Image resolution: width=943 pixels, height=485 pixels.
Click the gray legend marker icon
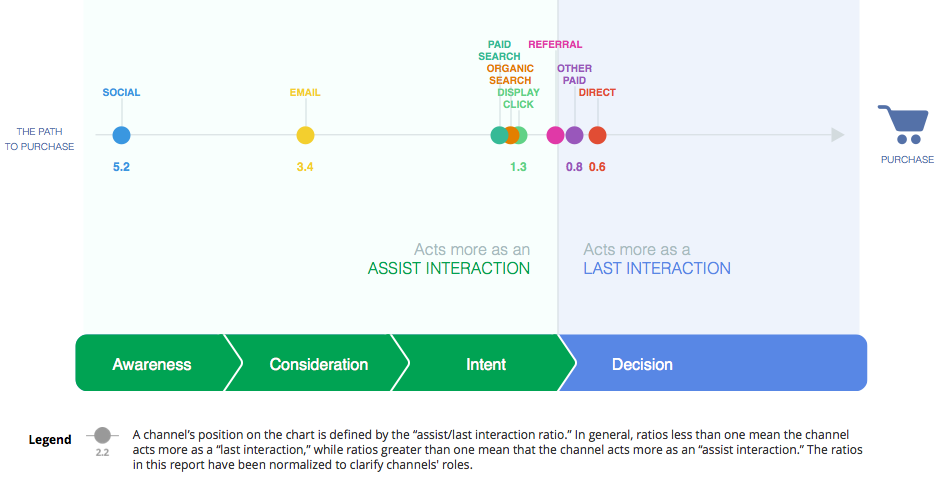pos(101,436)
